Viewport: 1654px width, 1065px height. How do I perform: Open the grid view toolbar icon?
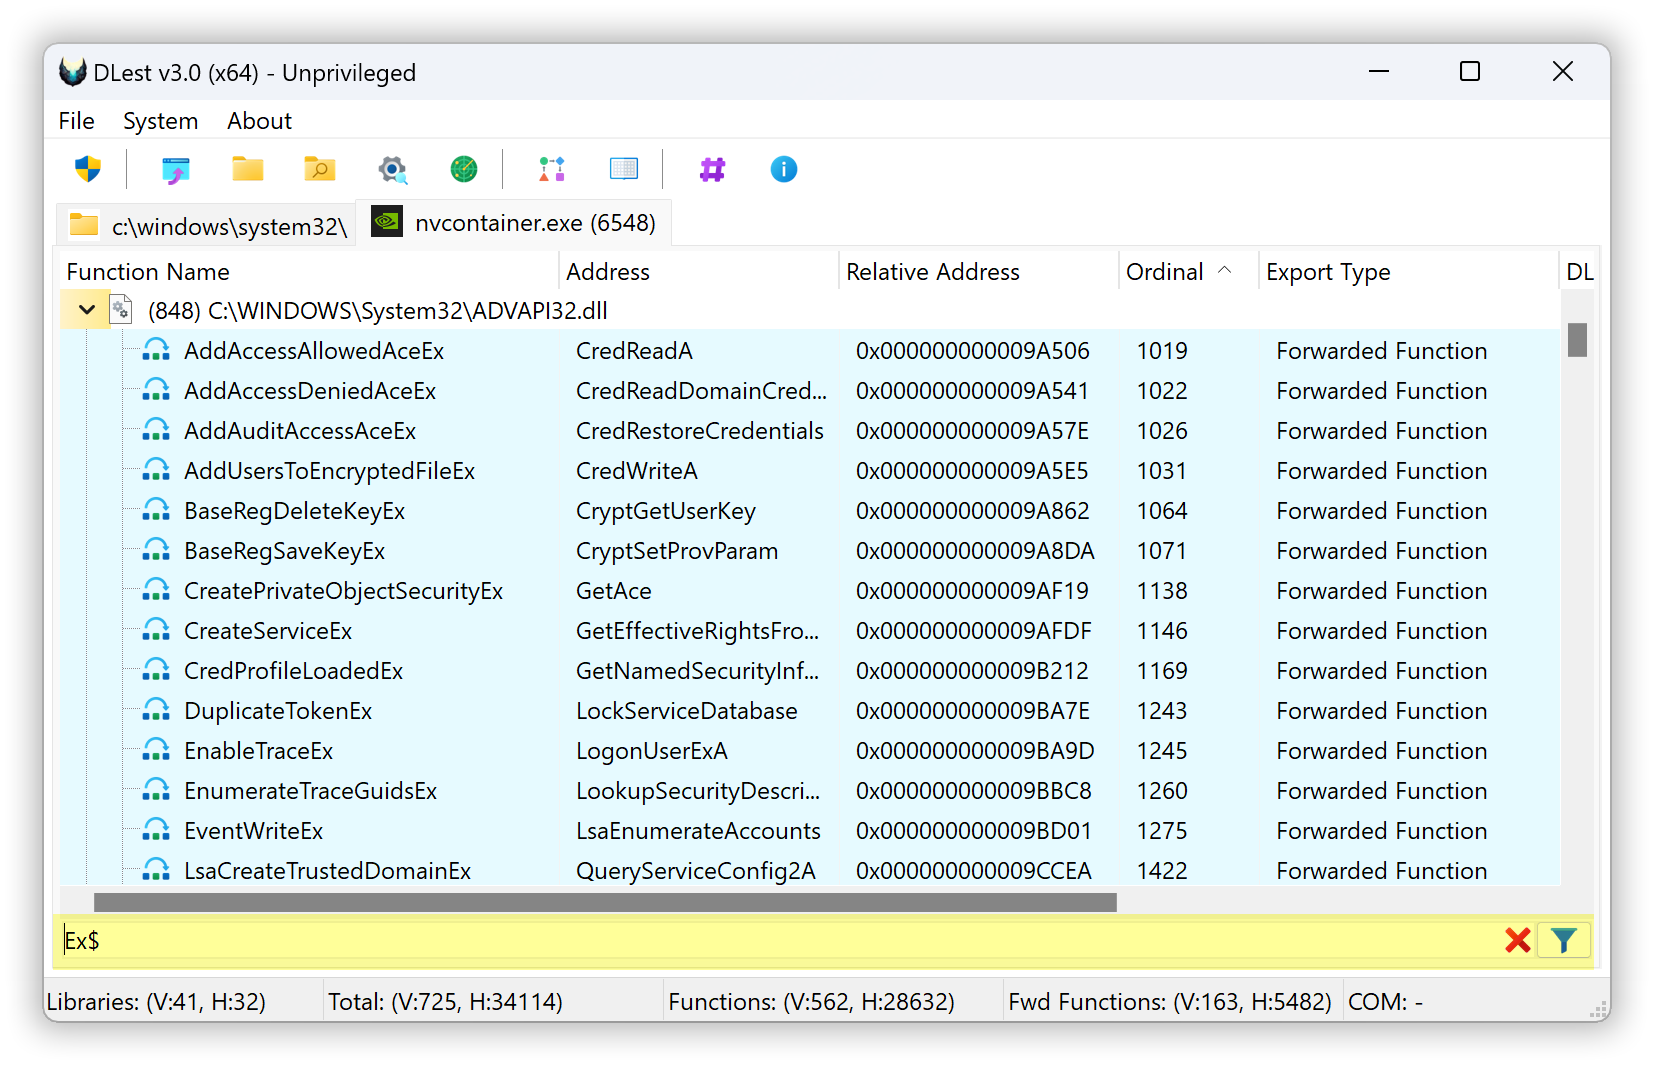pos(624,169)
